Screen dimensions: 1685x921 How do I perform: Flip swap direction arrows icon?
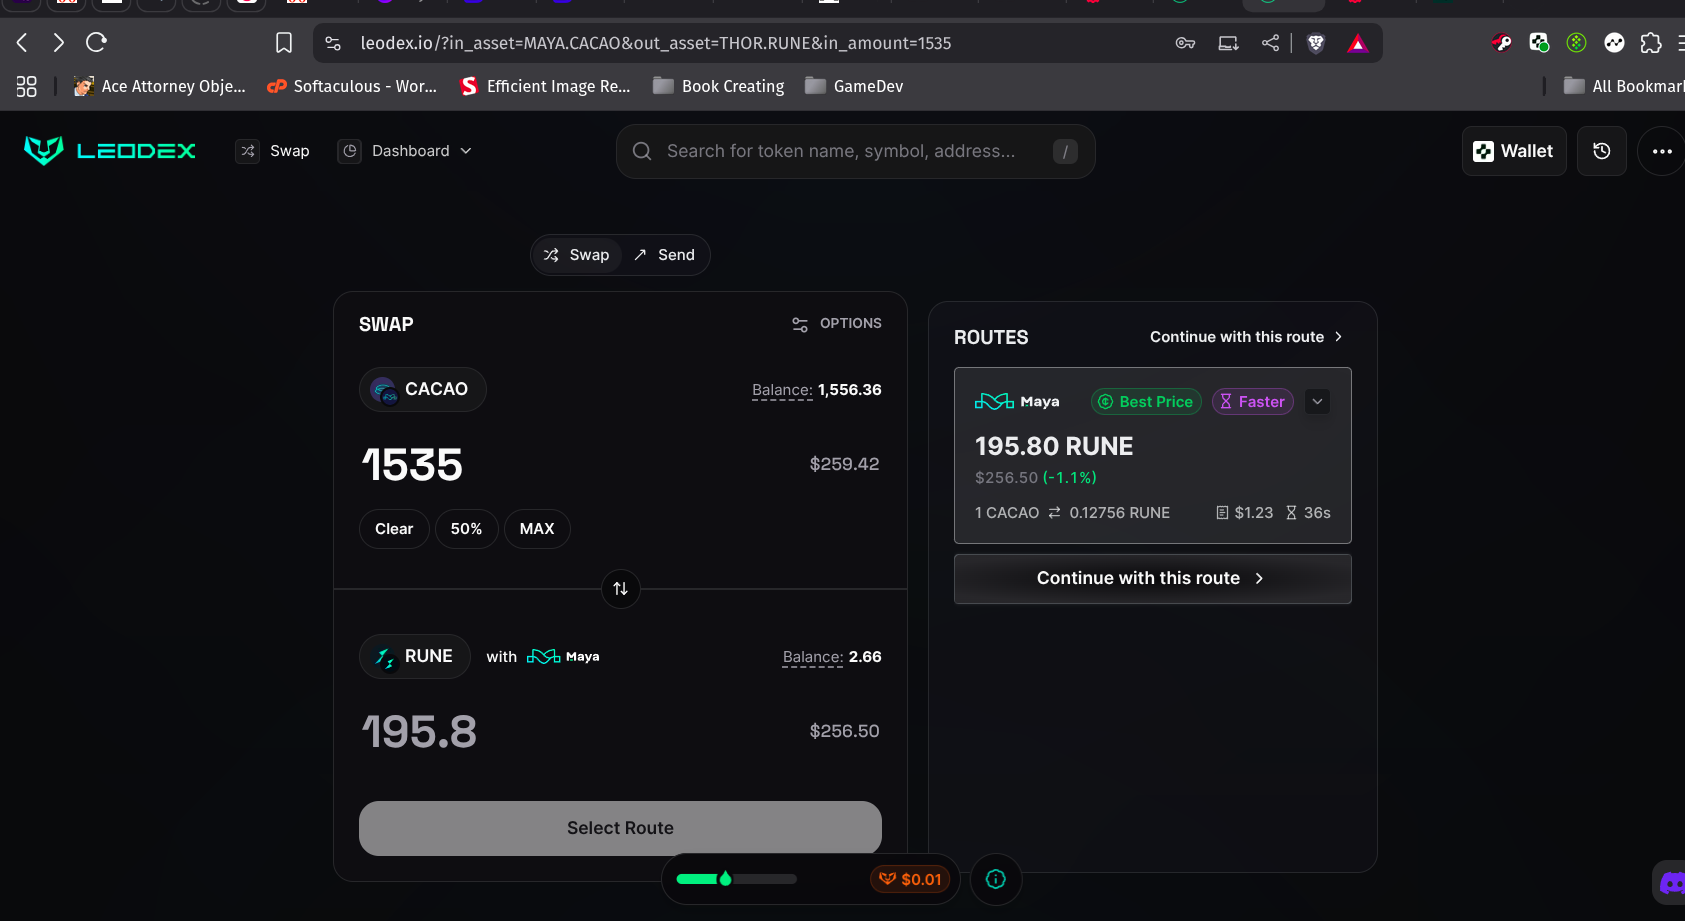tap(620, 588)
